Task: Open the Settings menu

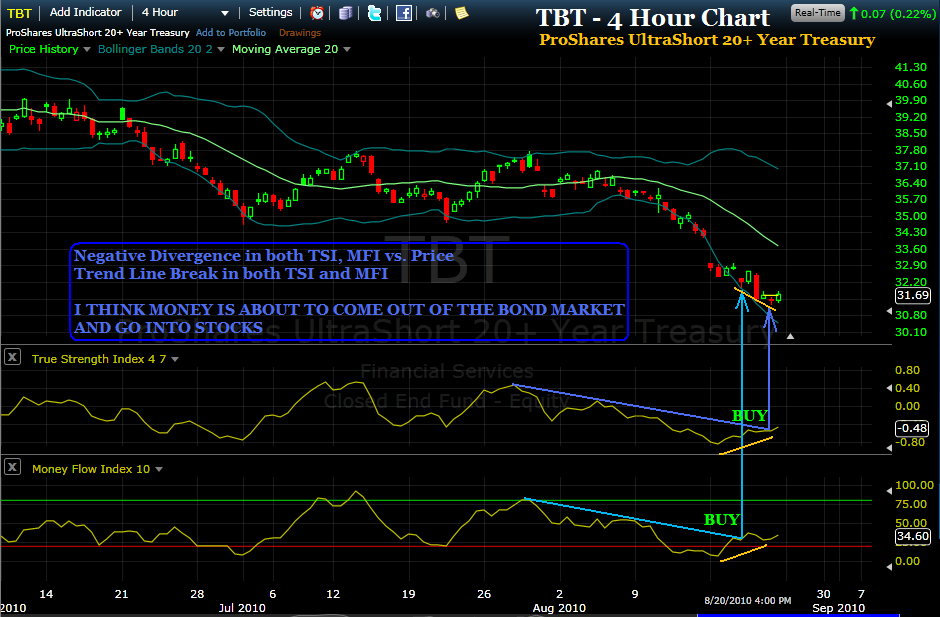Action: pos(270,13)
